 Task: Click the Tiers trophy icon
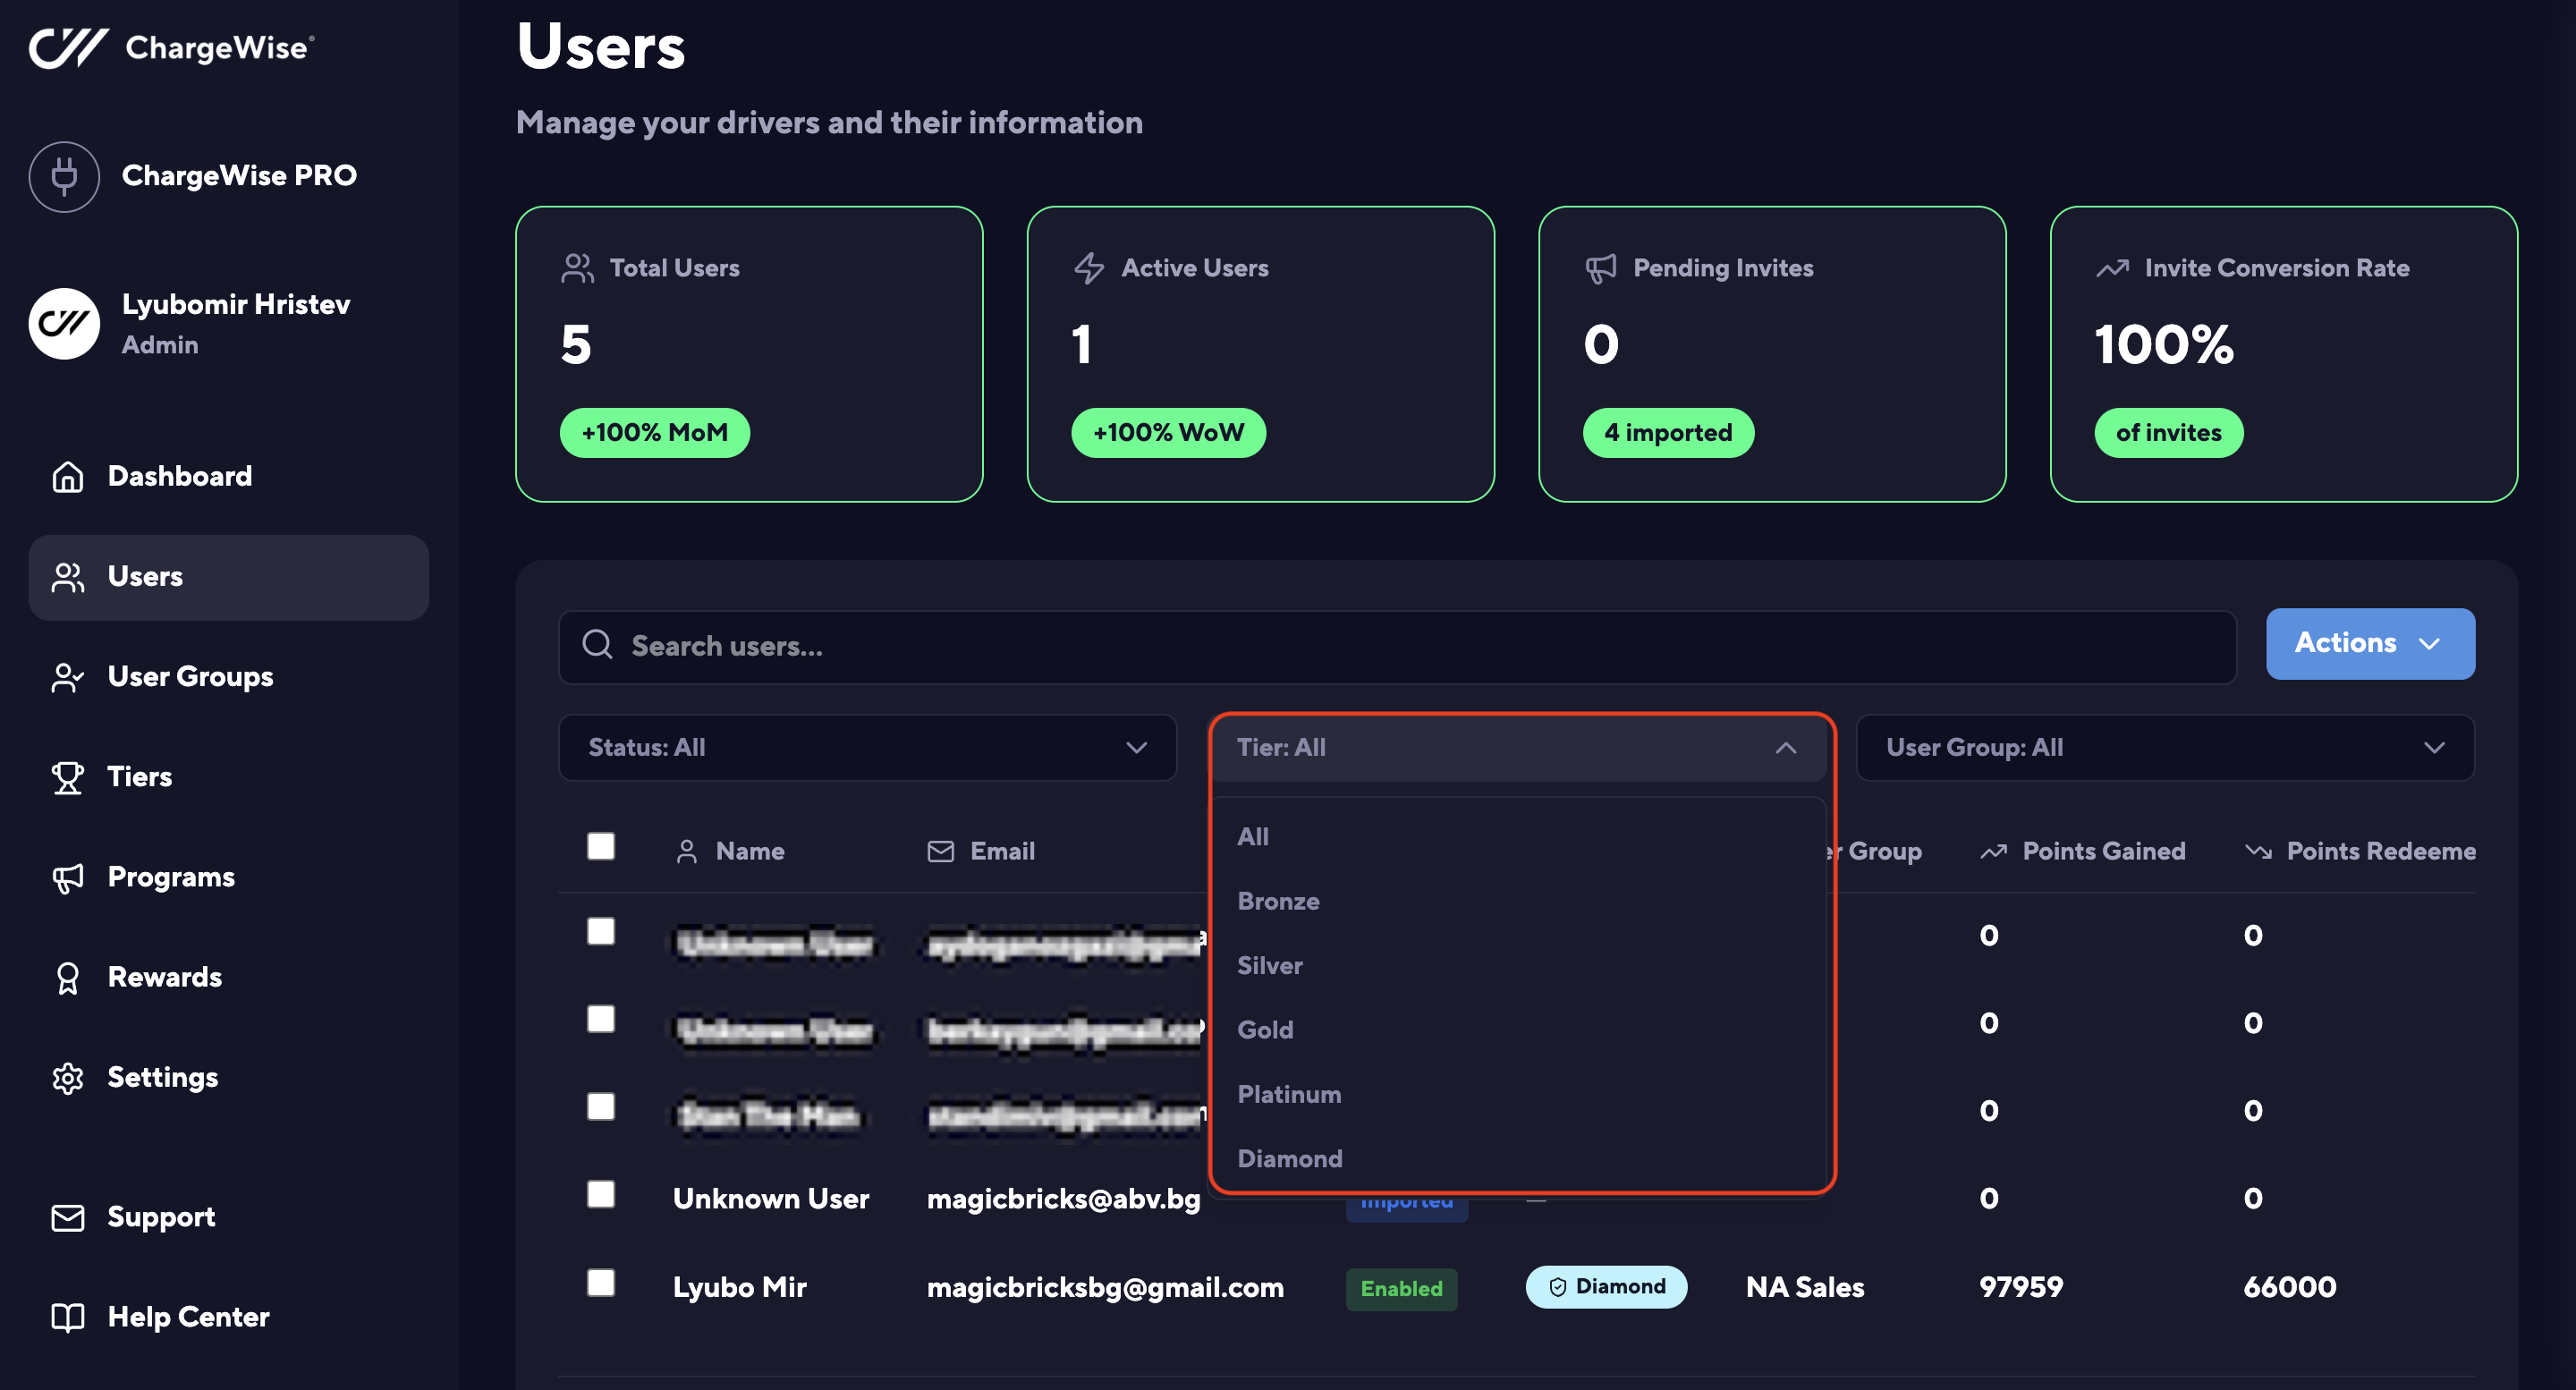[67, 777]
